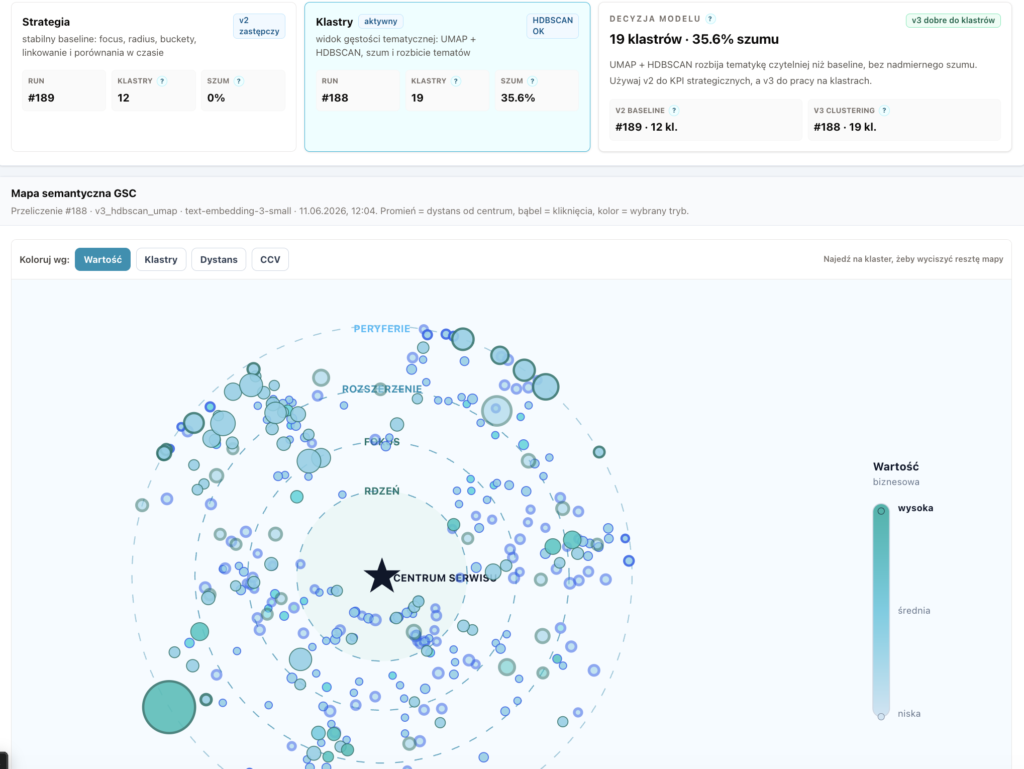1024x769 pixels.
Task: Click the Wartość legend title
Action: pos(896,466)
